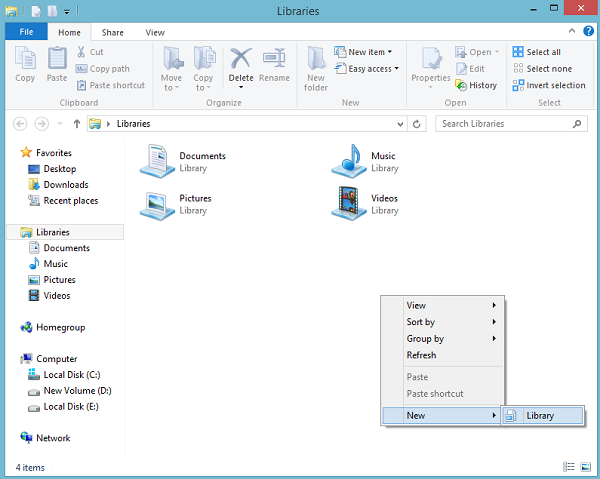The width and height of the screenshot is (600, 479).
Task: Open the Music library icon
Action: pos(349,161)
